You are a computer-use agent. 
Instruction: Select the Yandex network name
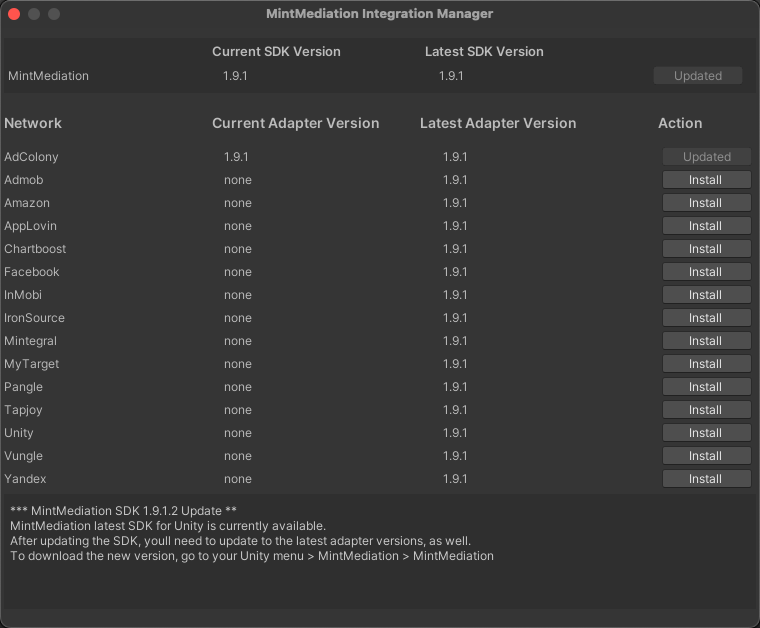tap(25, 479)
